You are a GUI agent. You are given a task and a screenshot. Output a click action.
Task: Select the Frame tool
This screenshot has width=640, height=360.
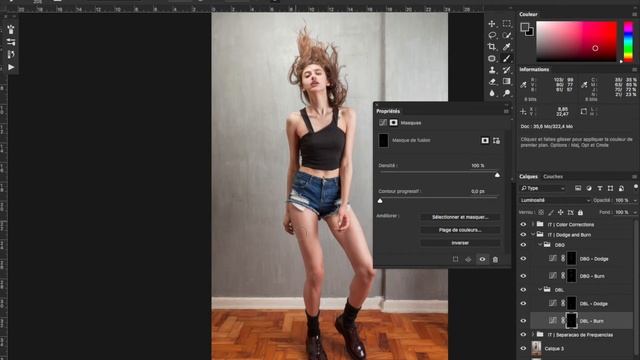tap(492, 58)
